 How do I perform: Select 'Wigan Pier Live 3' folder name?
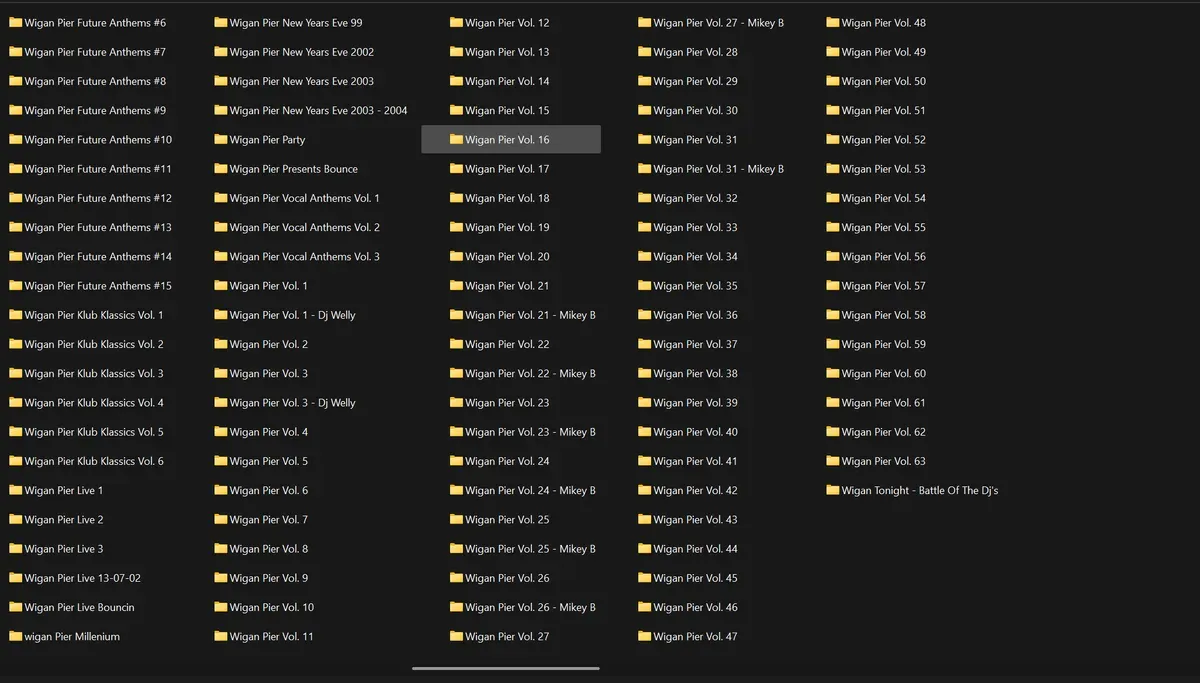pyautogui.click(x=64, y=549)
